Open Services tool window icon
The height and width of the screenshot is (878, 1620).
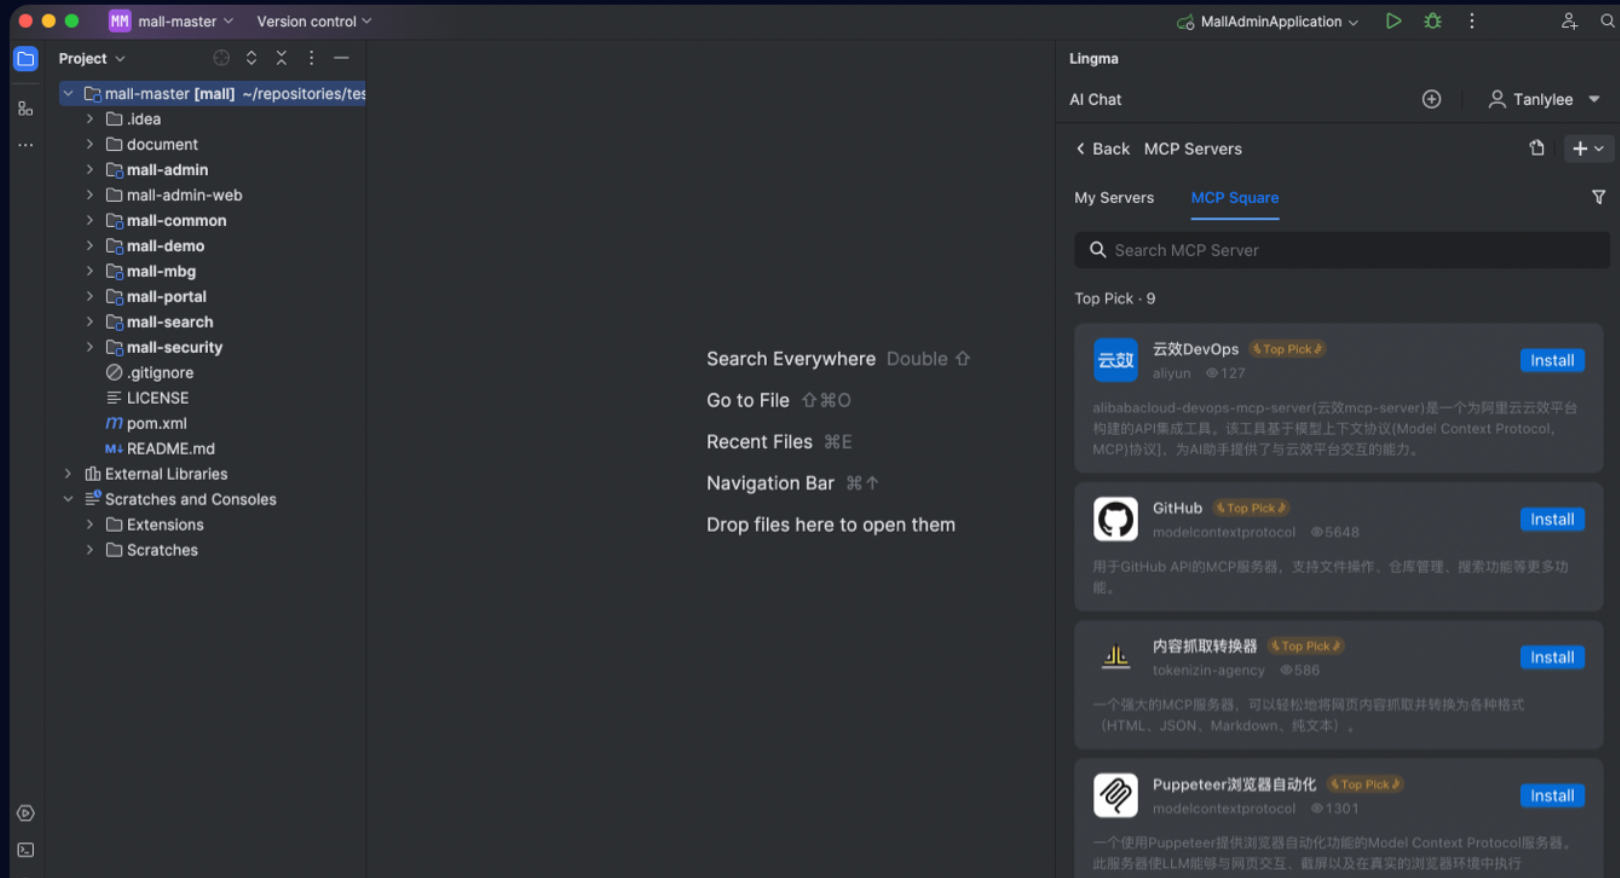click(x=26, y=813)
